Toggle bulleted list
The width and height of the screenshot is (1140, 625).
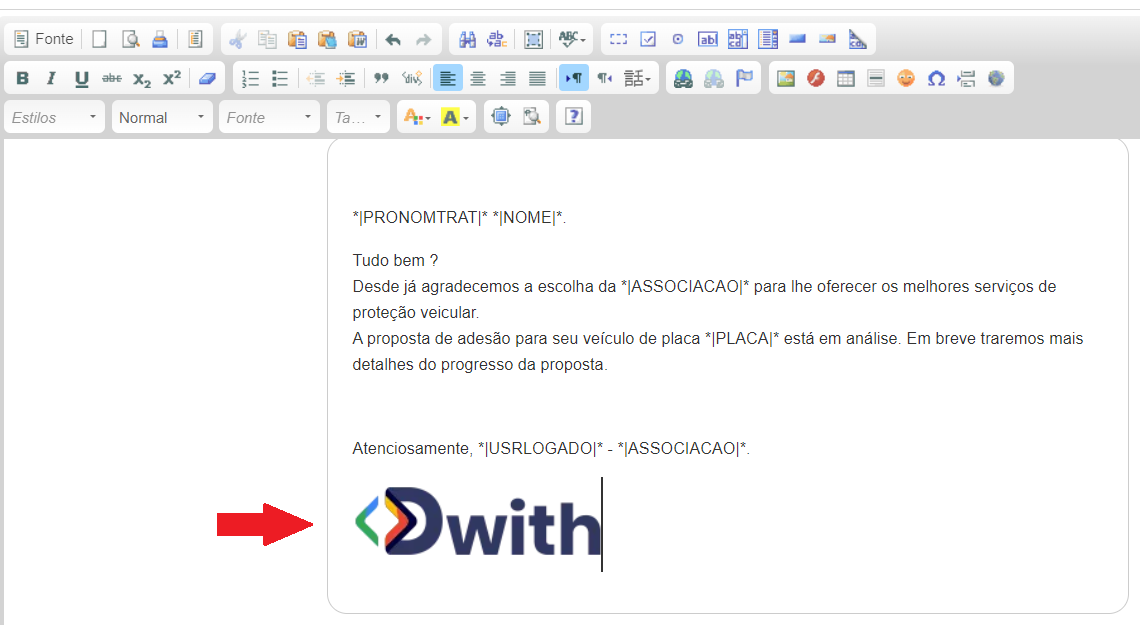(x=280, y=78)
